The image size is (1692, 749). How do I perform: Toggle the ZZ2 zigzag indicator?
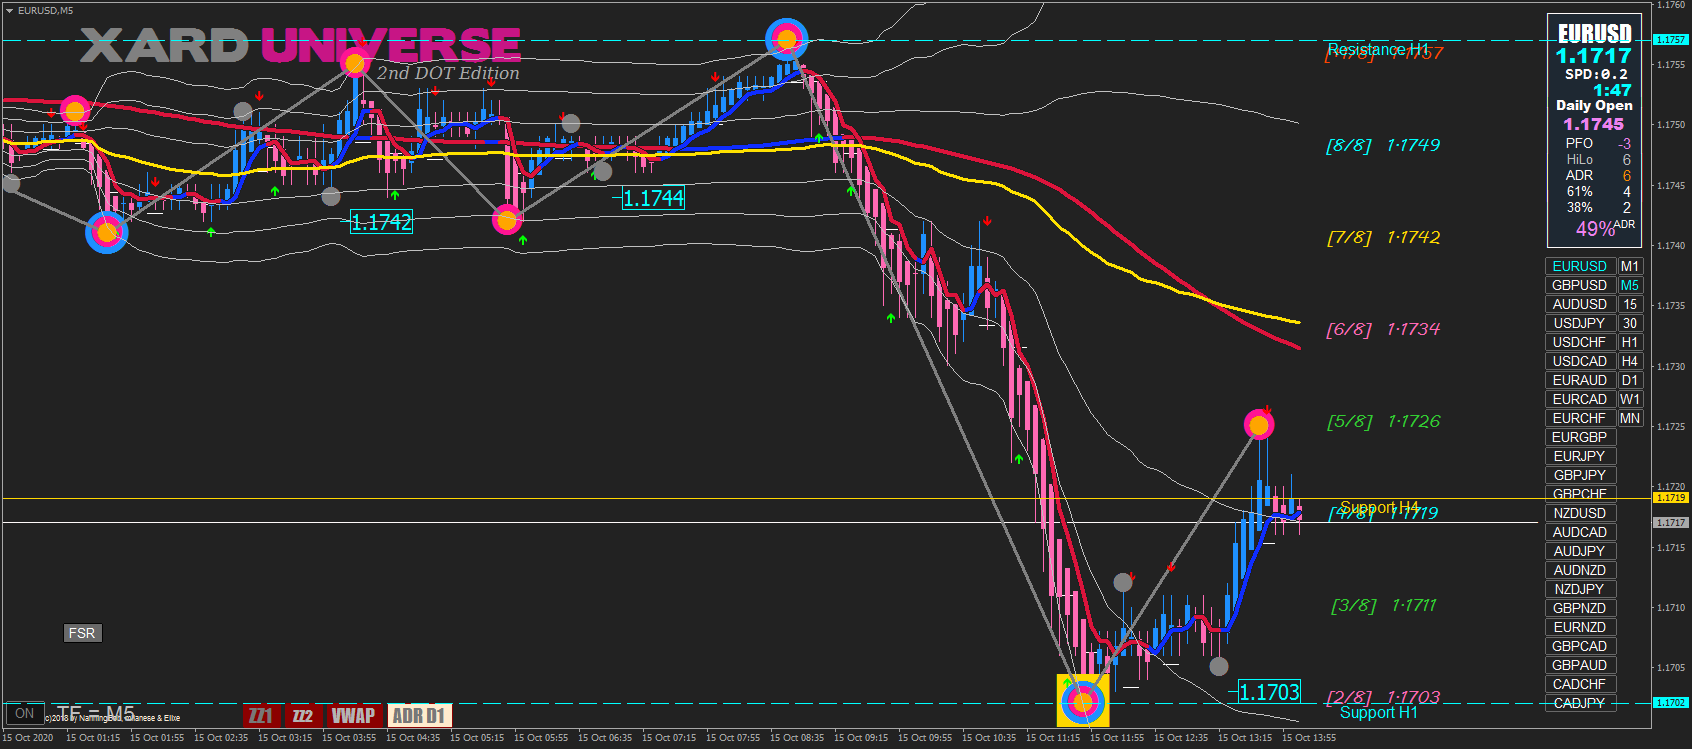pos(302,715)
